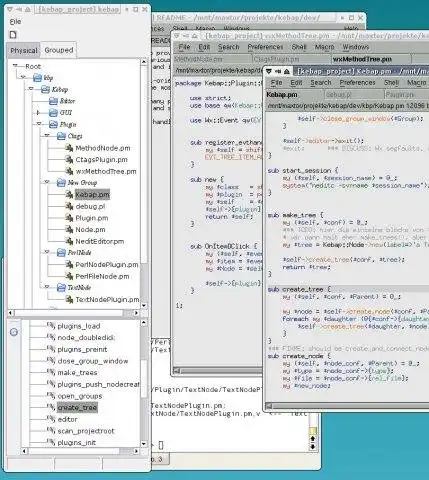Select the MethodNode.pm editor tab
The height and width of the screenshot is (480, 429).
pyautogui.click(x=212, y=59)
